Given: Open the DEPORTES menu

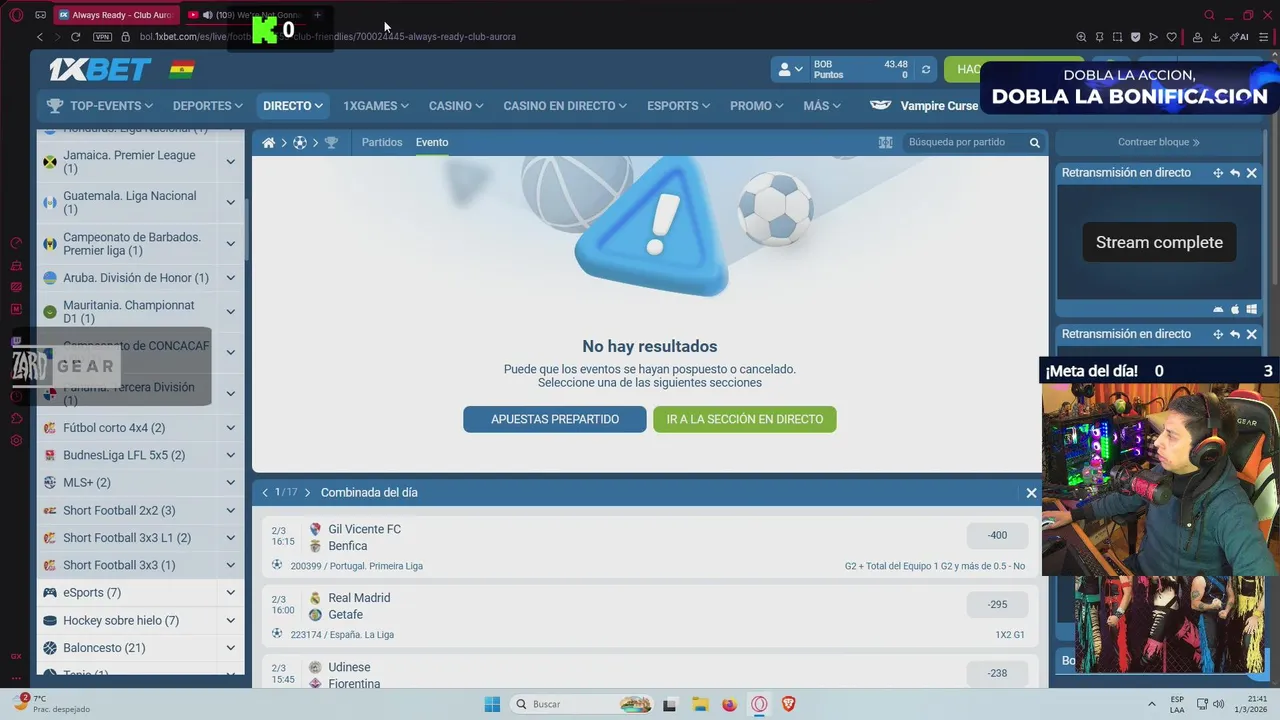Looking at the screenshot, I should [x=208, y=106].
